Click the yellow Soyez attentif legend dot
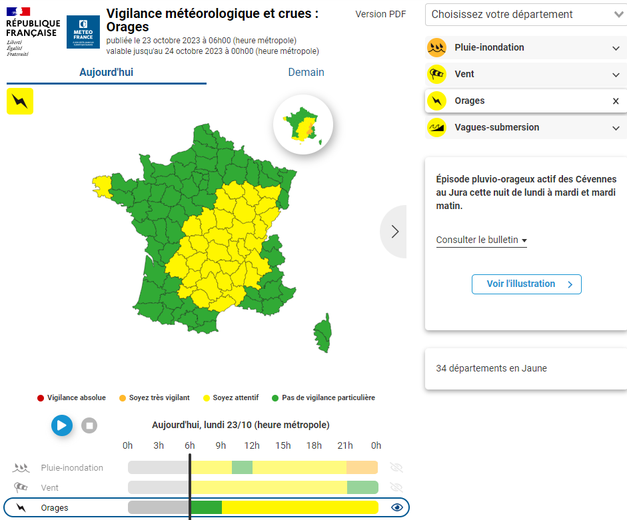This screenshot has width=627, height=520. click(x=206, y=398)
